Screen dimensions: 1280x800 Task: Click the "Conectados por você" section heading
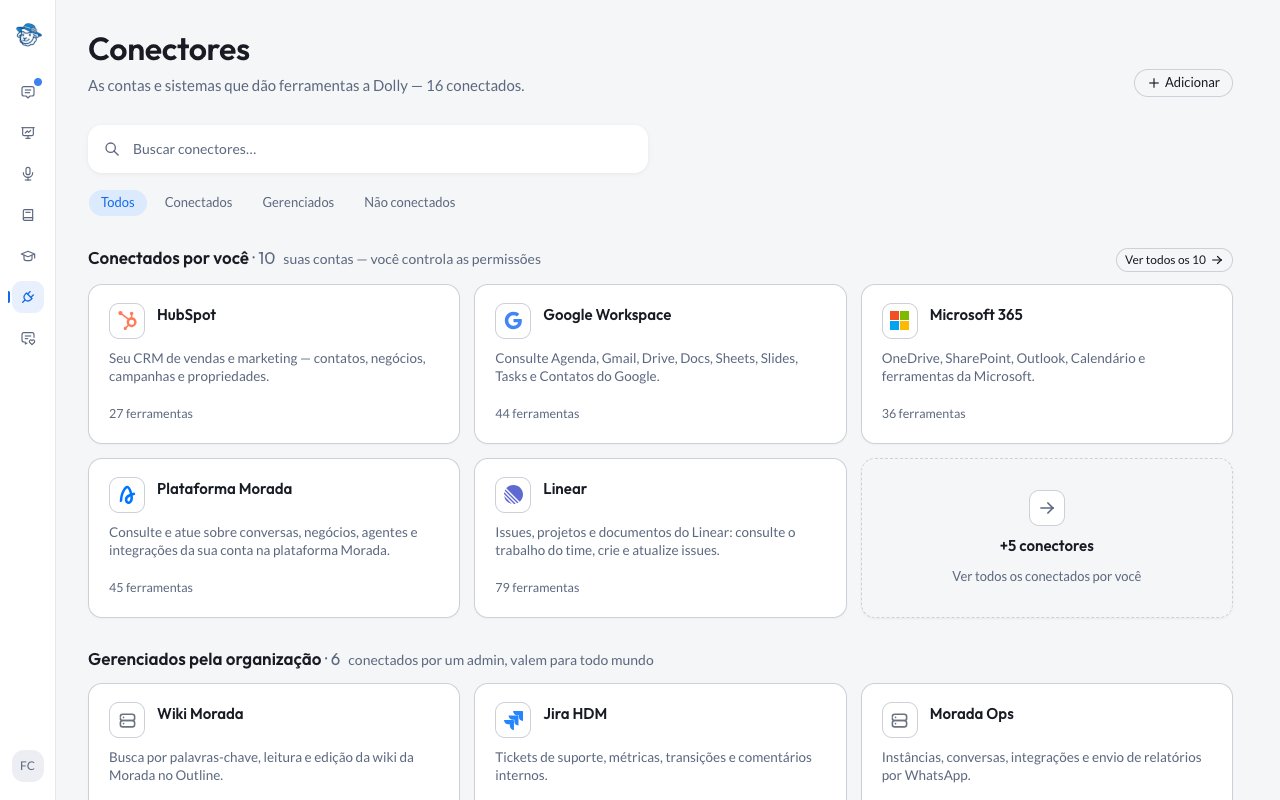click(x=168, y=259)
